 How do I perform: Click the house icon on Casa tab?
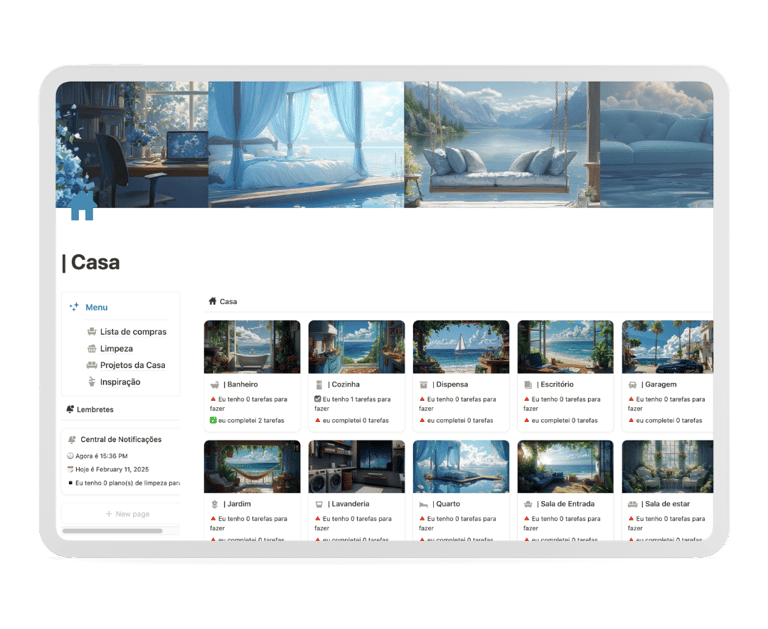pyautogui.click(x=213, y=301)
